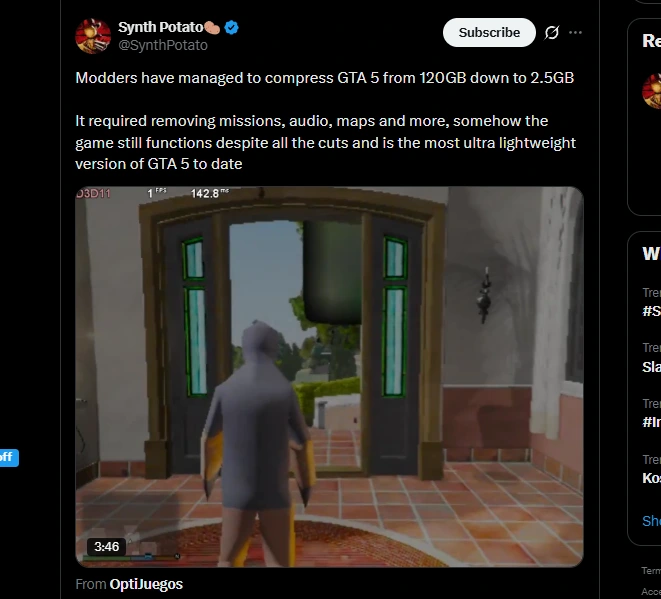Open the @SynthPotato handle link
The width and height of the screenshot is (661, 599).
(163, 45)
